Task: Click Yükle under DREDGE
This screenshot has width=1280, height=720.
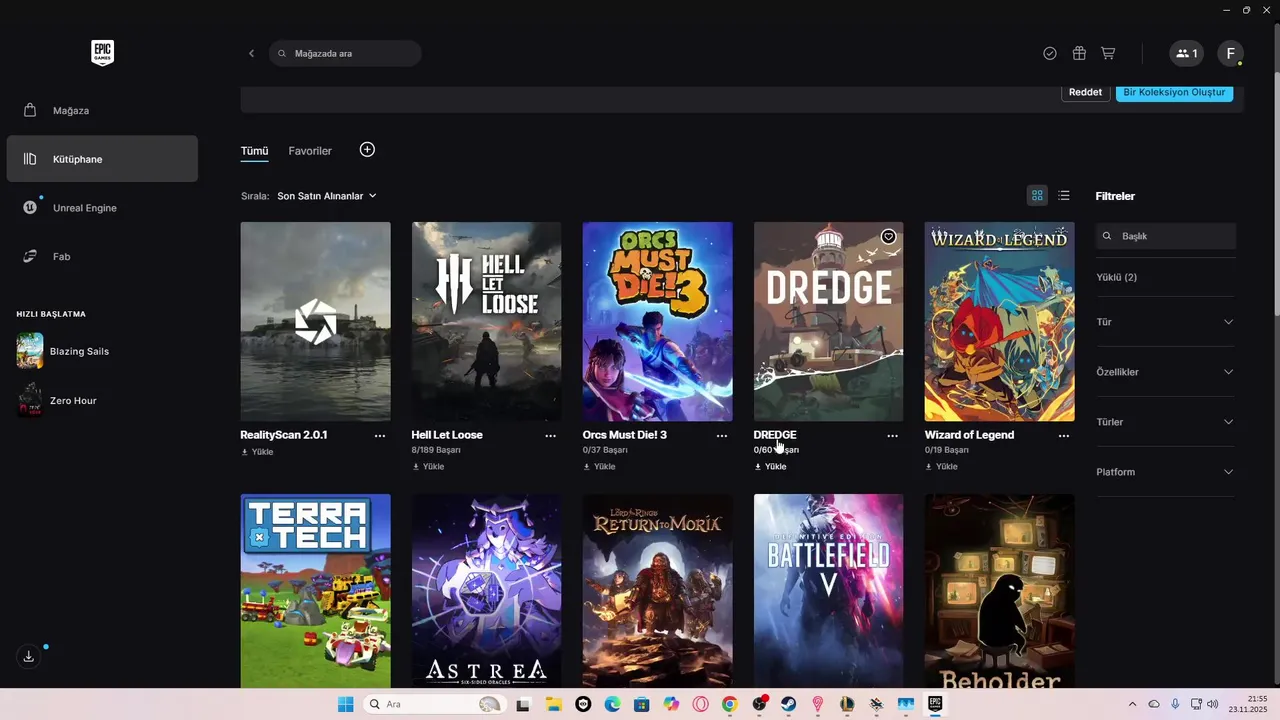Action: [771, 467]
